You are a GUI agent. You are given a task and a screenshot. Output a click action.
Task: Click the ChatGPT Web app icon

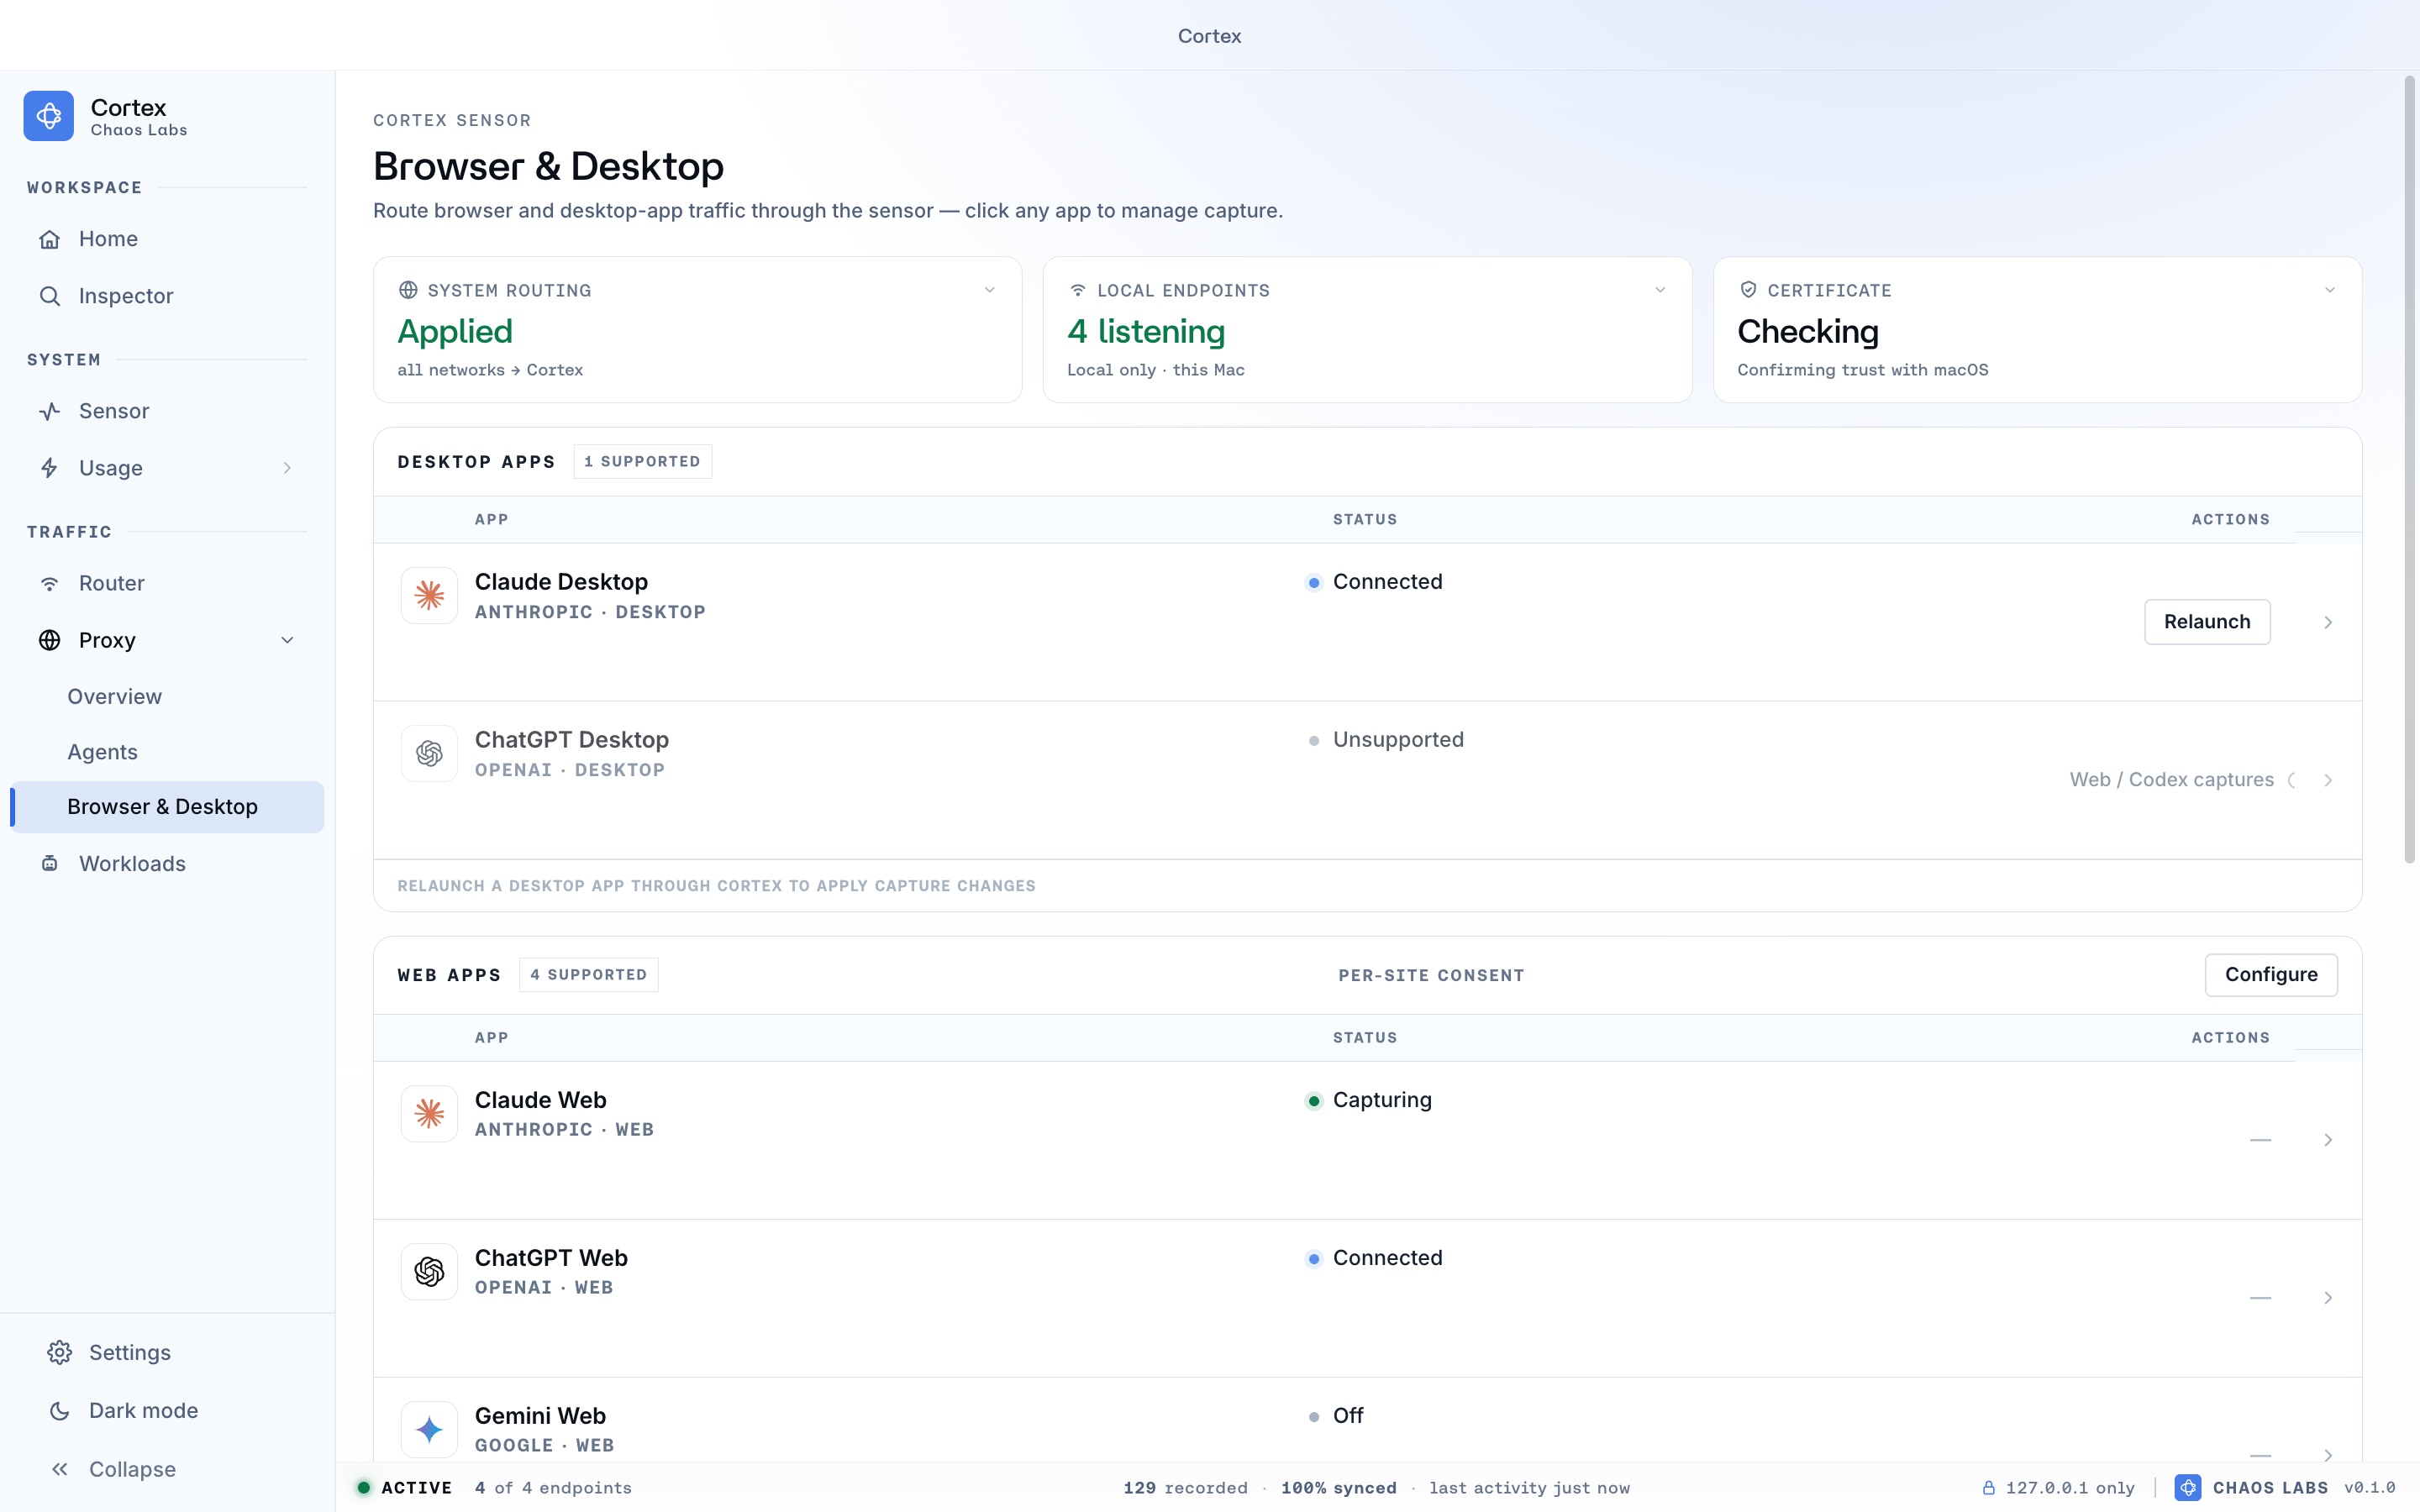(x=429, y=1271)
